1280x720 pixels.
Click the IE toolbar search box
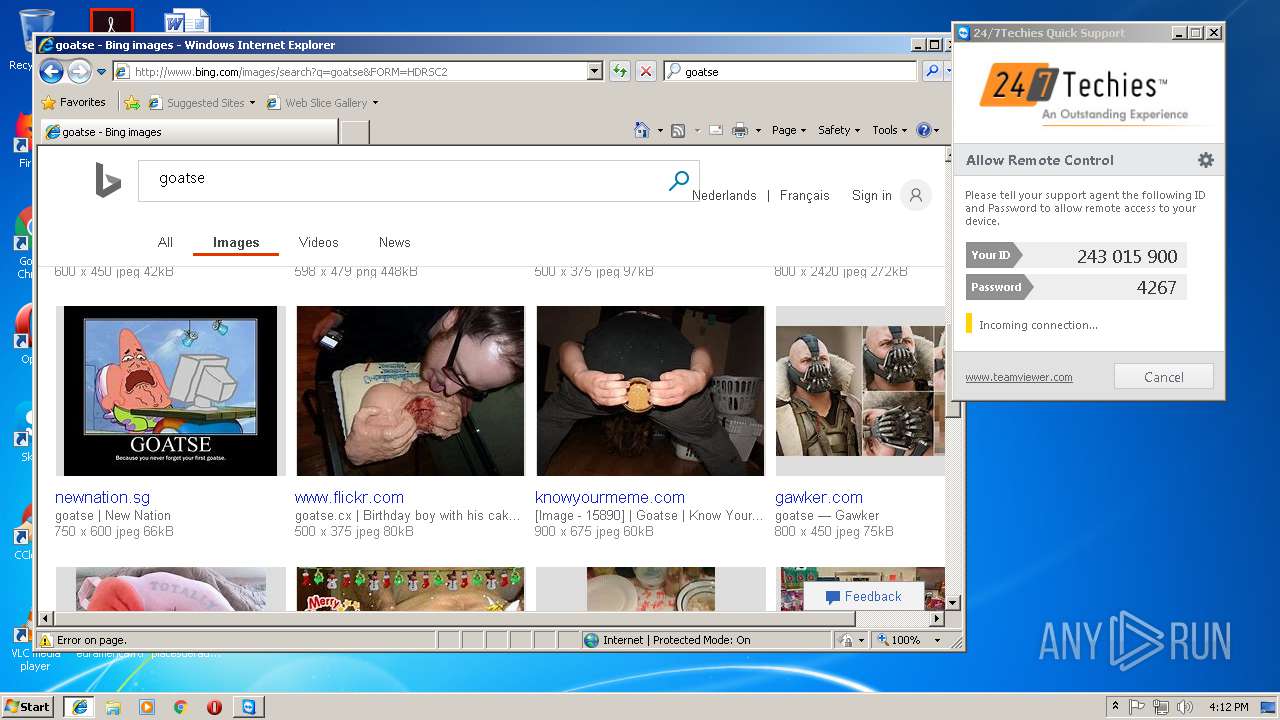pyautogui.click(x=790, y=72)
